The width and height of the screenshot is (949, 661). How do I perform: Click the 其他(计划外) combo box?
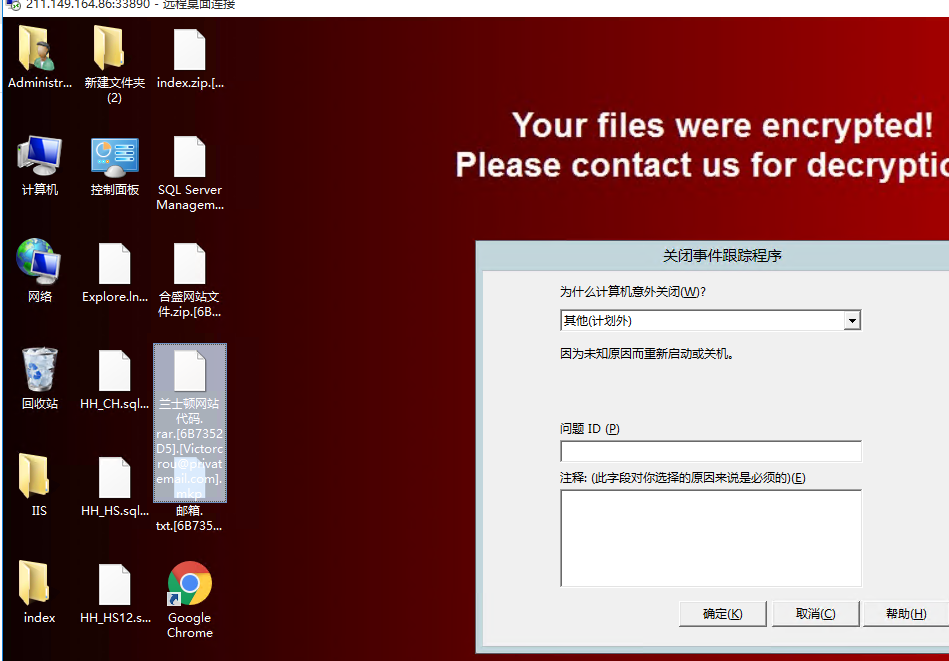711,320
